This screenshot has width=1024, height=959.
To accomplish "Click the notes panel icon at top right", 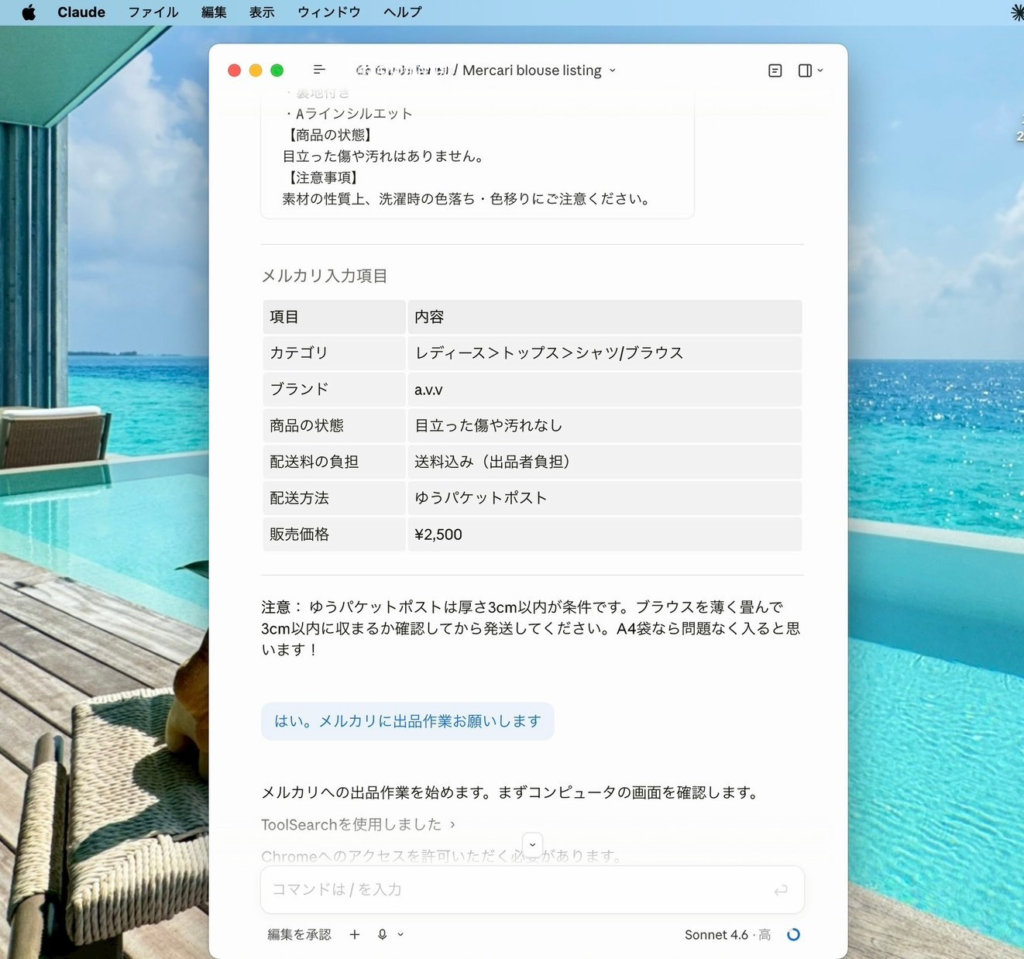I will point(775,71).
